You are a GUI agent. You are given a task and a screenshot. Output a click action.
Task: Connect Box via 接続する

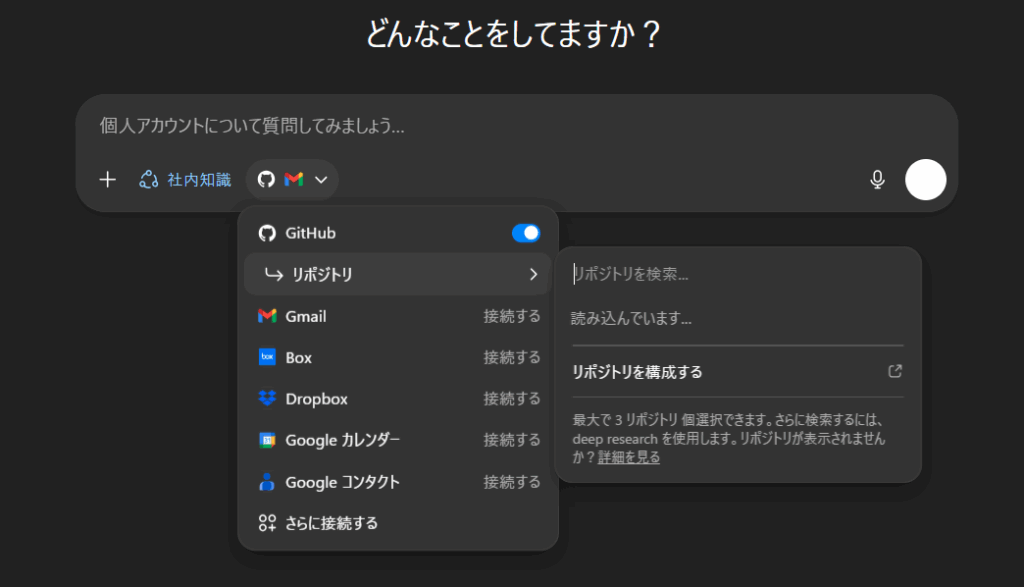512,357
